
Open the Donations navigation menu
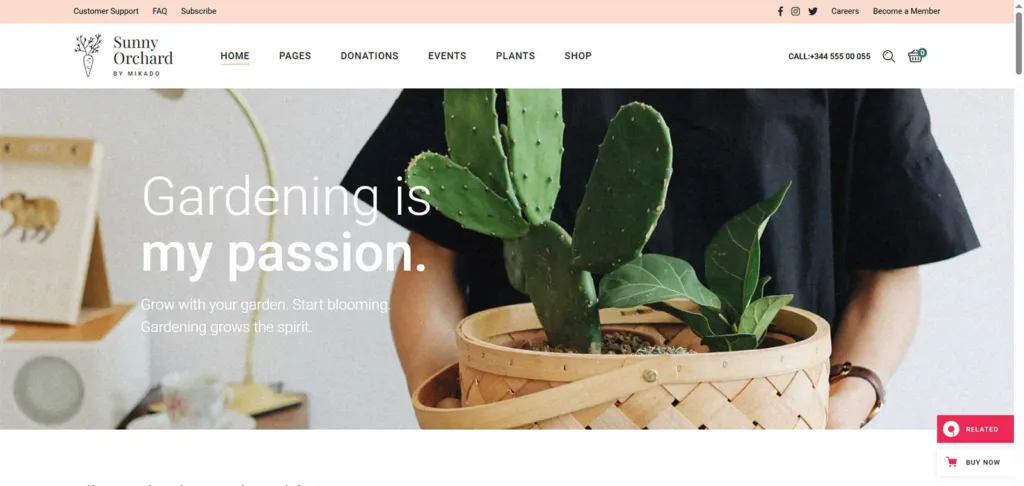369,56
